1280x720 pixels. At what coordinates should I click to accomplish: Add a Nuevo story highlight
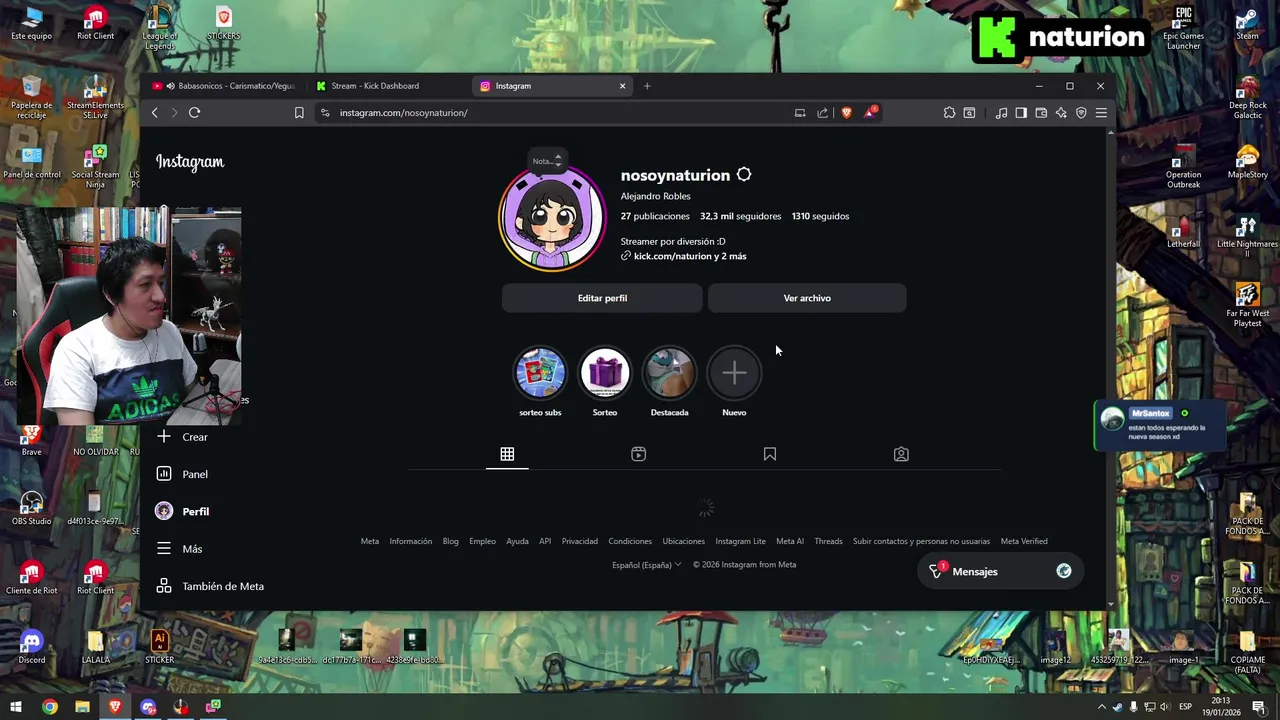[x=734, y=373]
